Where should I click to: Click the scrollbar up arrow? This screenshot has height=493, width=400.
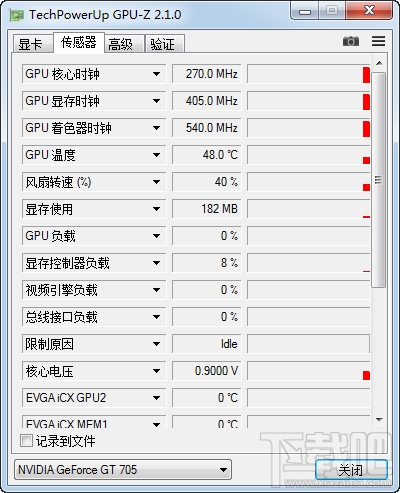pos(379,63)
